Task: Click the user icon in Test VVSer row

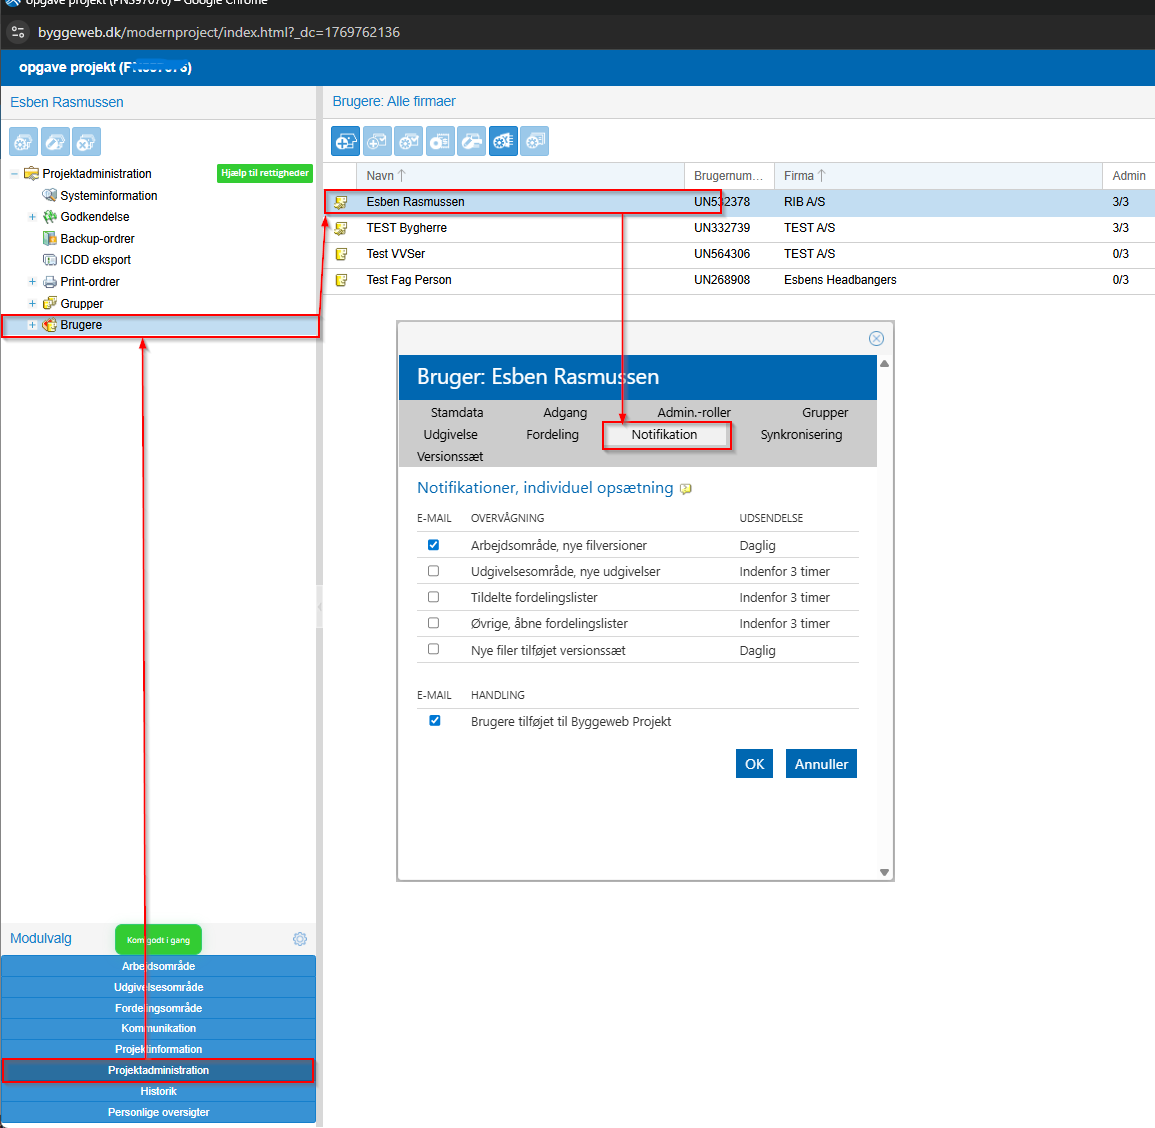Action: (341, 254)
